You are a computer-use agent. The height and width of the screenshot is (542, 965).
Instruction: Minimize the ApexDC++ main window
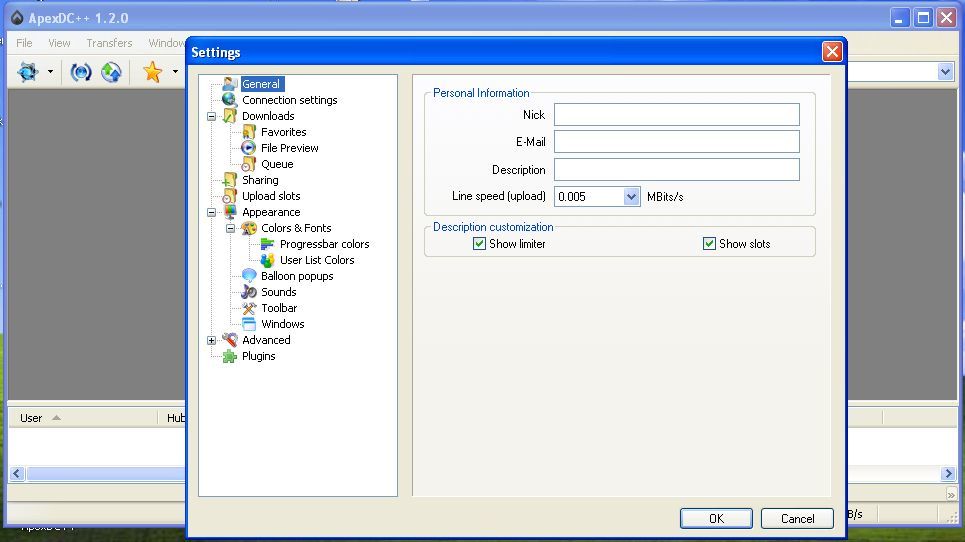point(900,18)
